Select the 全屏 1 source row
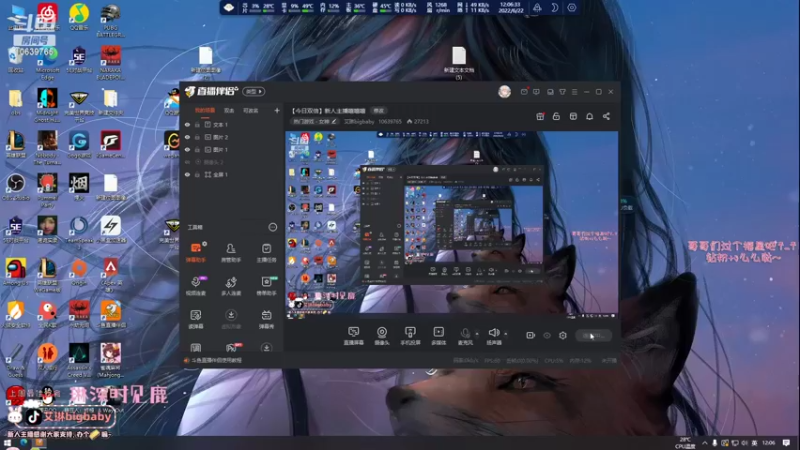The width and height of the screenshot is (800, 450). (232, 174)
